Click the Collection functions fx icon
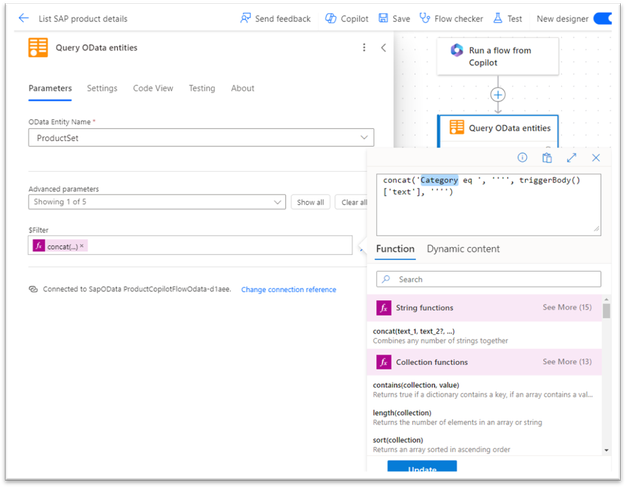The image size is (627, 488). tap(383, 362)
